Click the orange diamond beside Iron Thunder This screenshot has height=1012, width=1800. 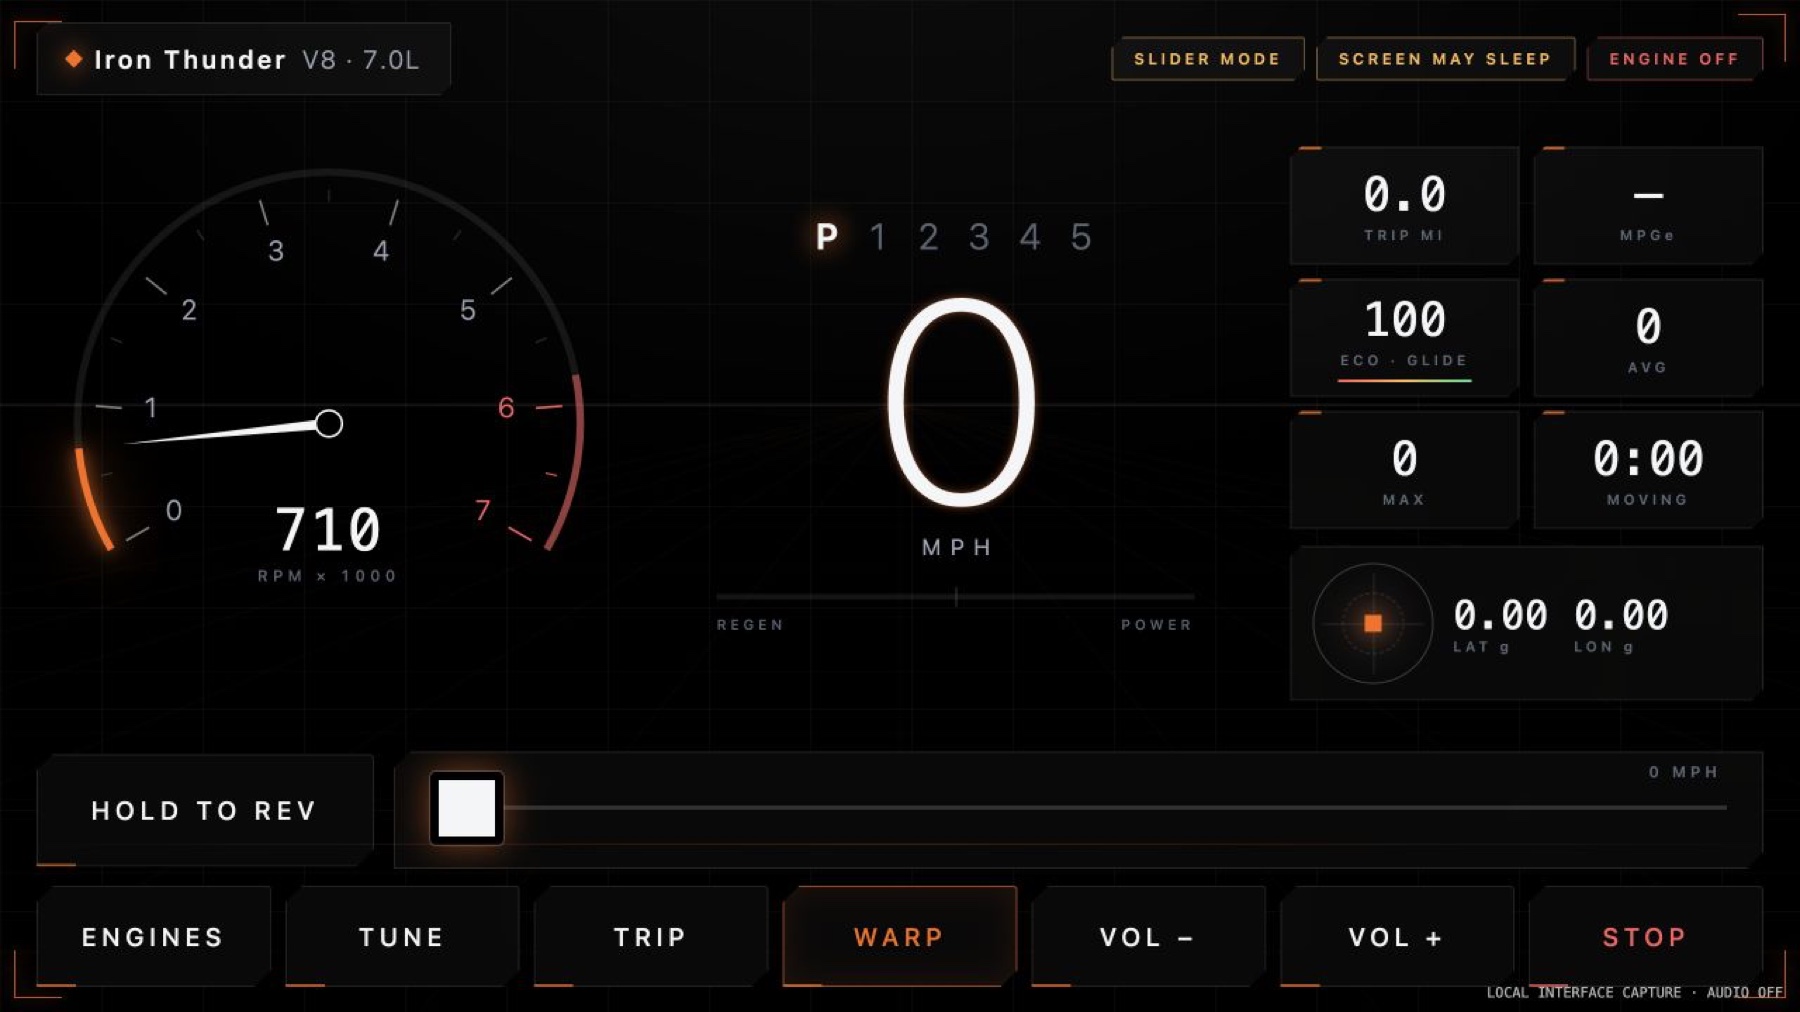(73, 59)
